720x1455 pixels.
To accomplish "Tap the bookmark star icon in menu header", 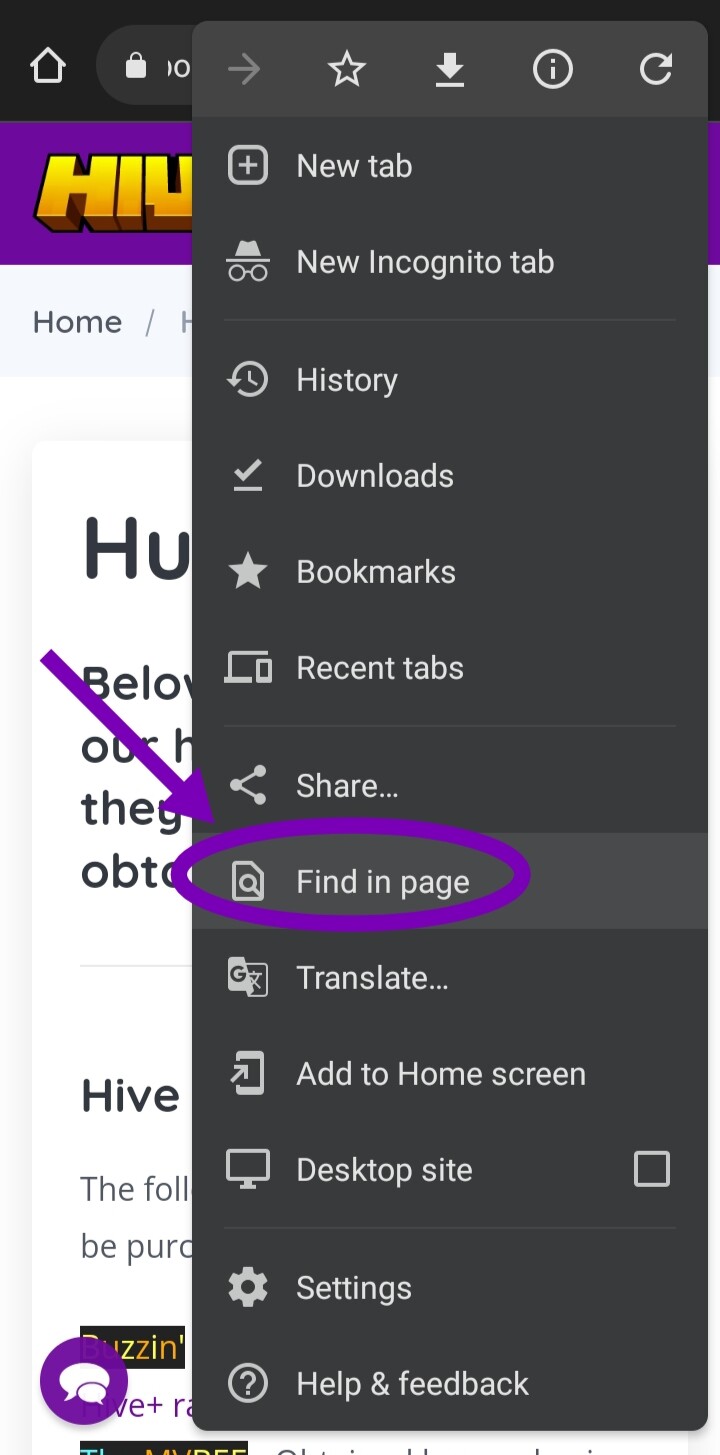I will point(347,69).
